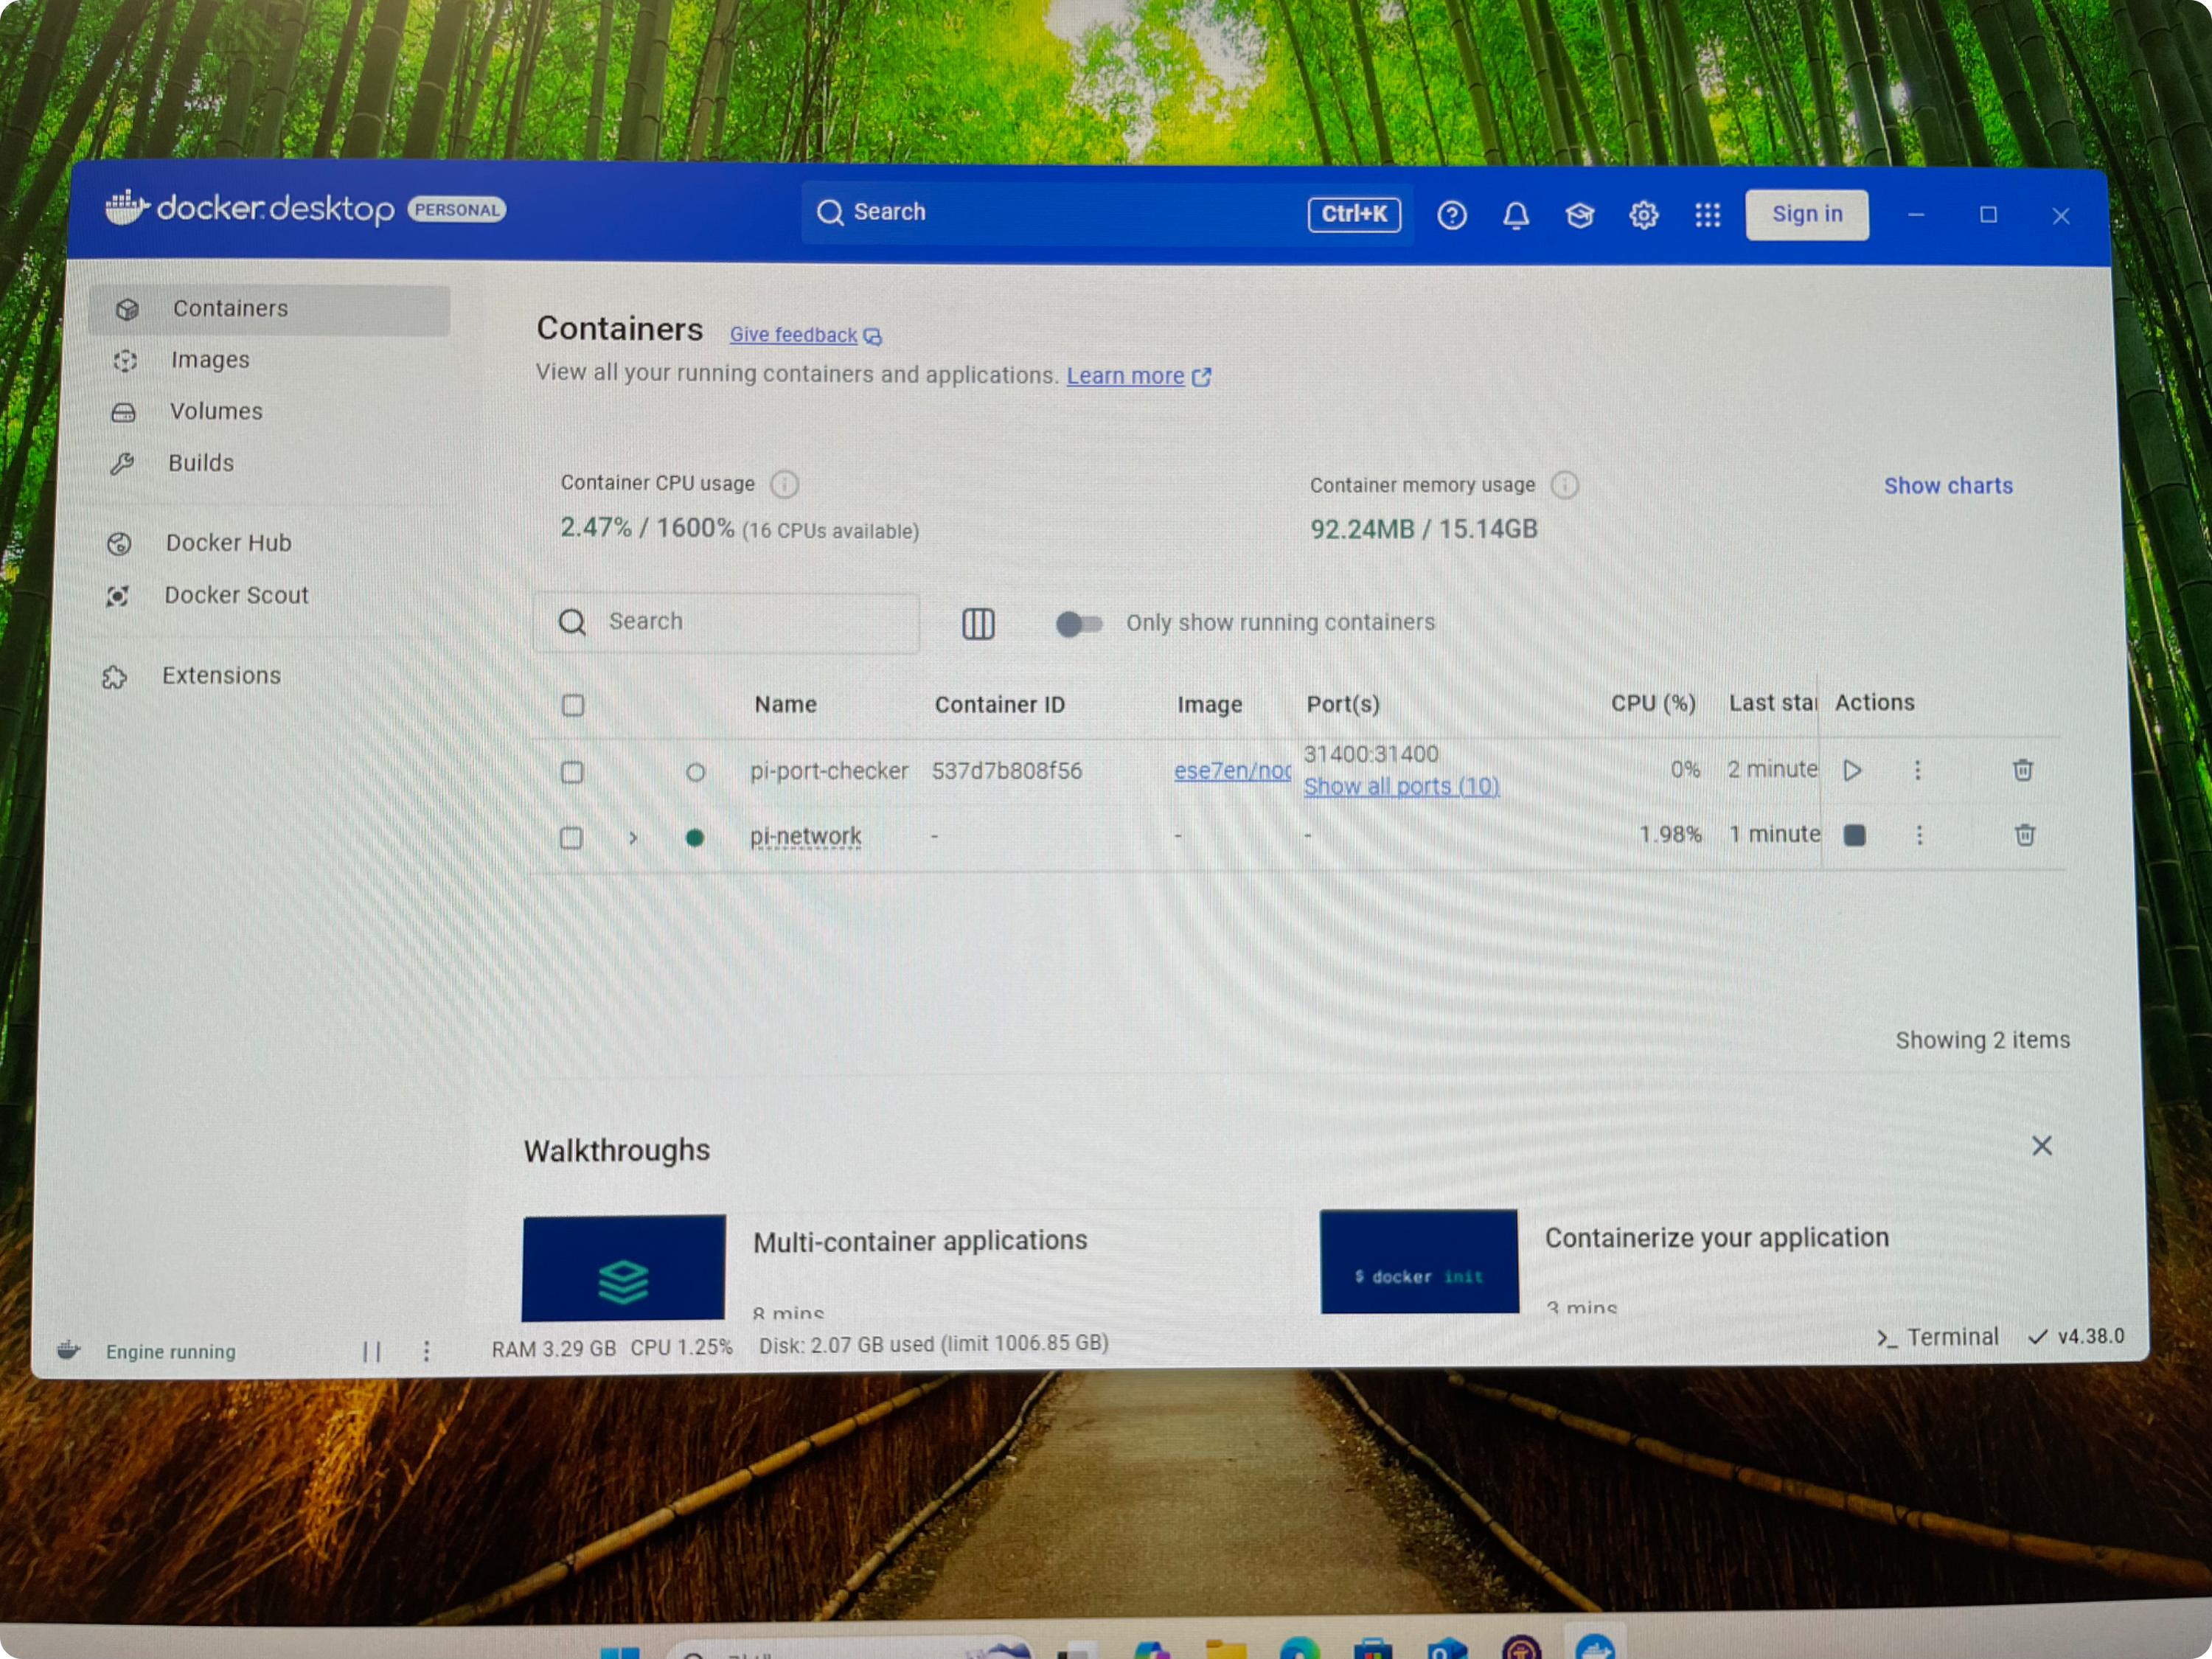The image size is (2212, 1659).
Task: Click the Builds wrench icon
Action: (x=121, y=464)
